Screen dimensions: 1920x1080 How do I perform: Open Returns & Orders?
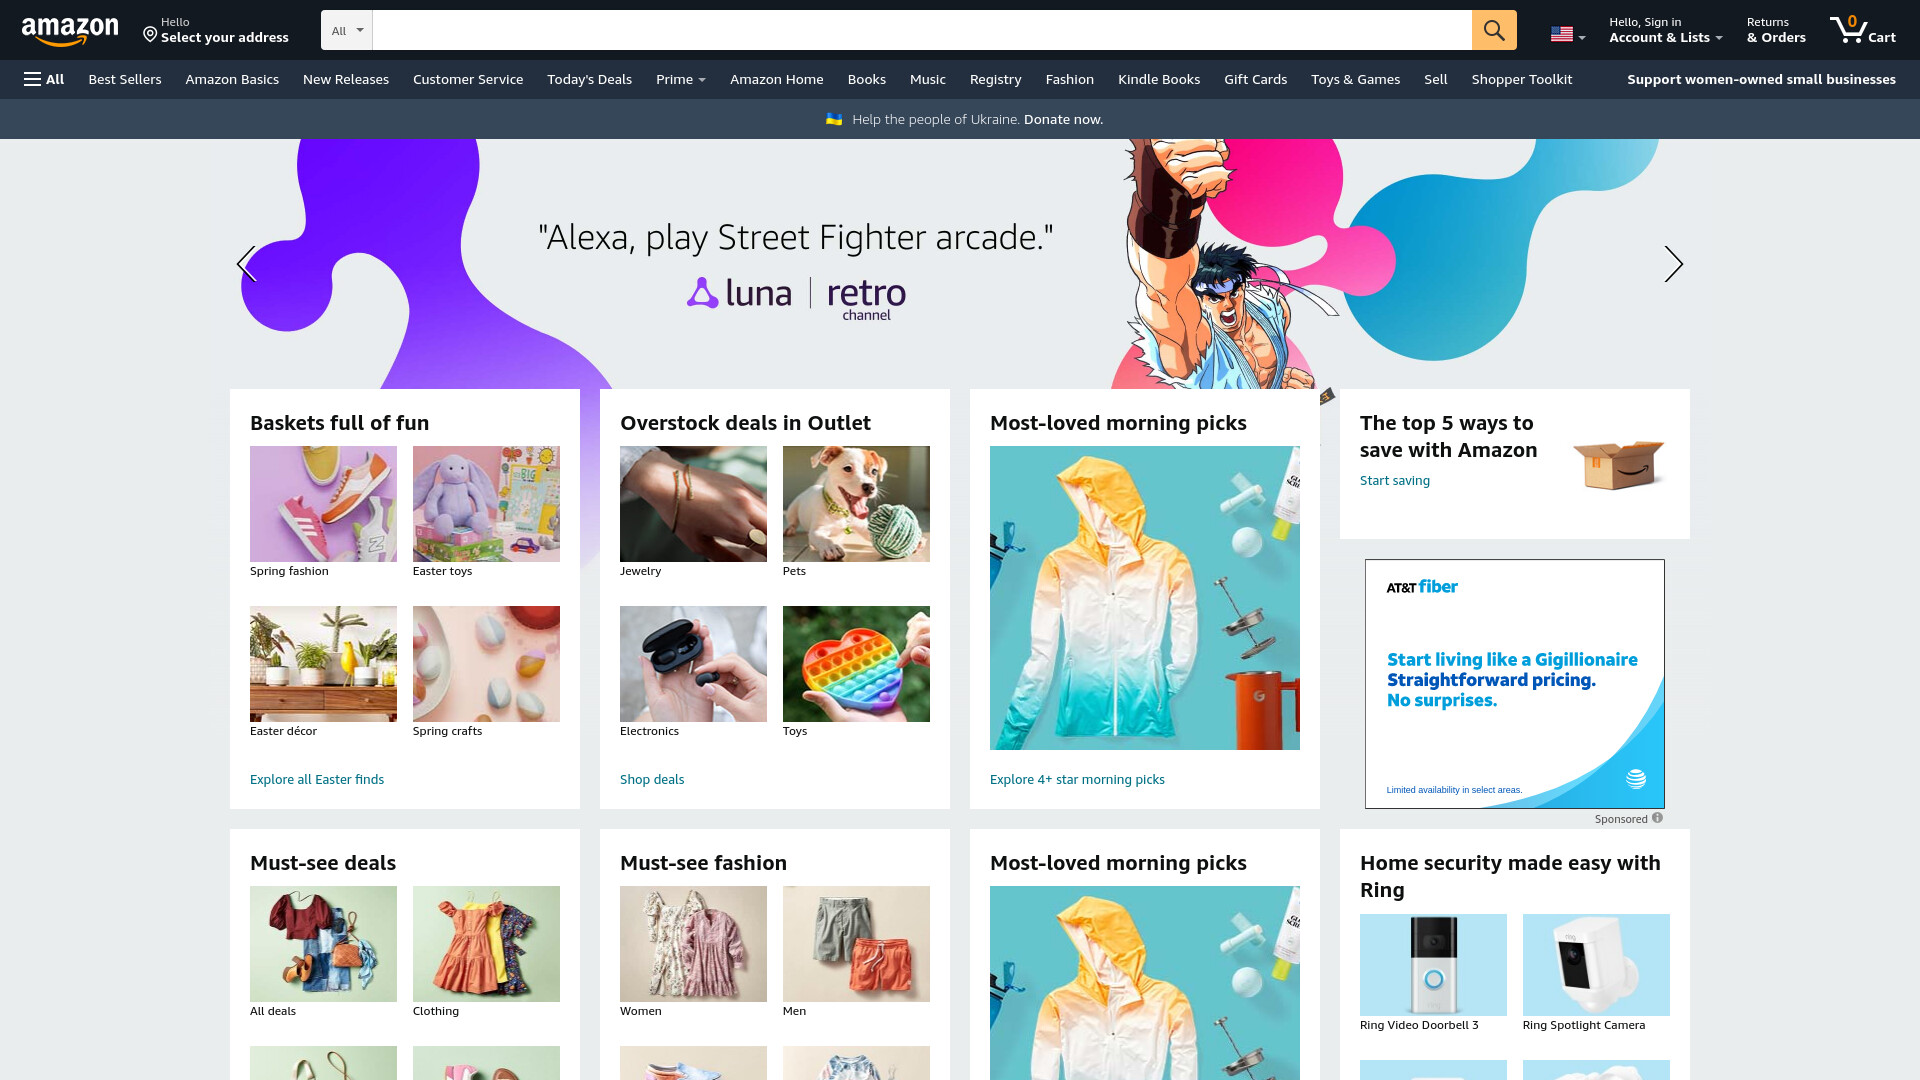(x=1776, y=30)
